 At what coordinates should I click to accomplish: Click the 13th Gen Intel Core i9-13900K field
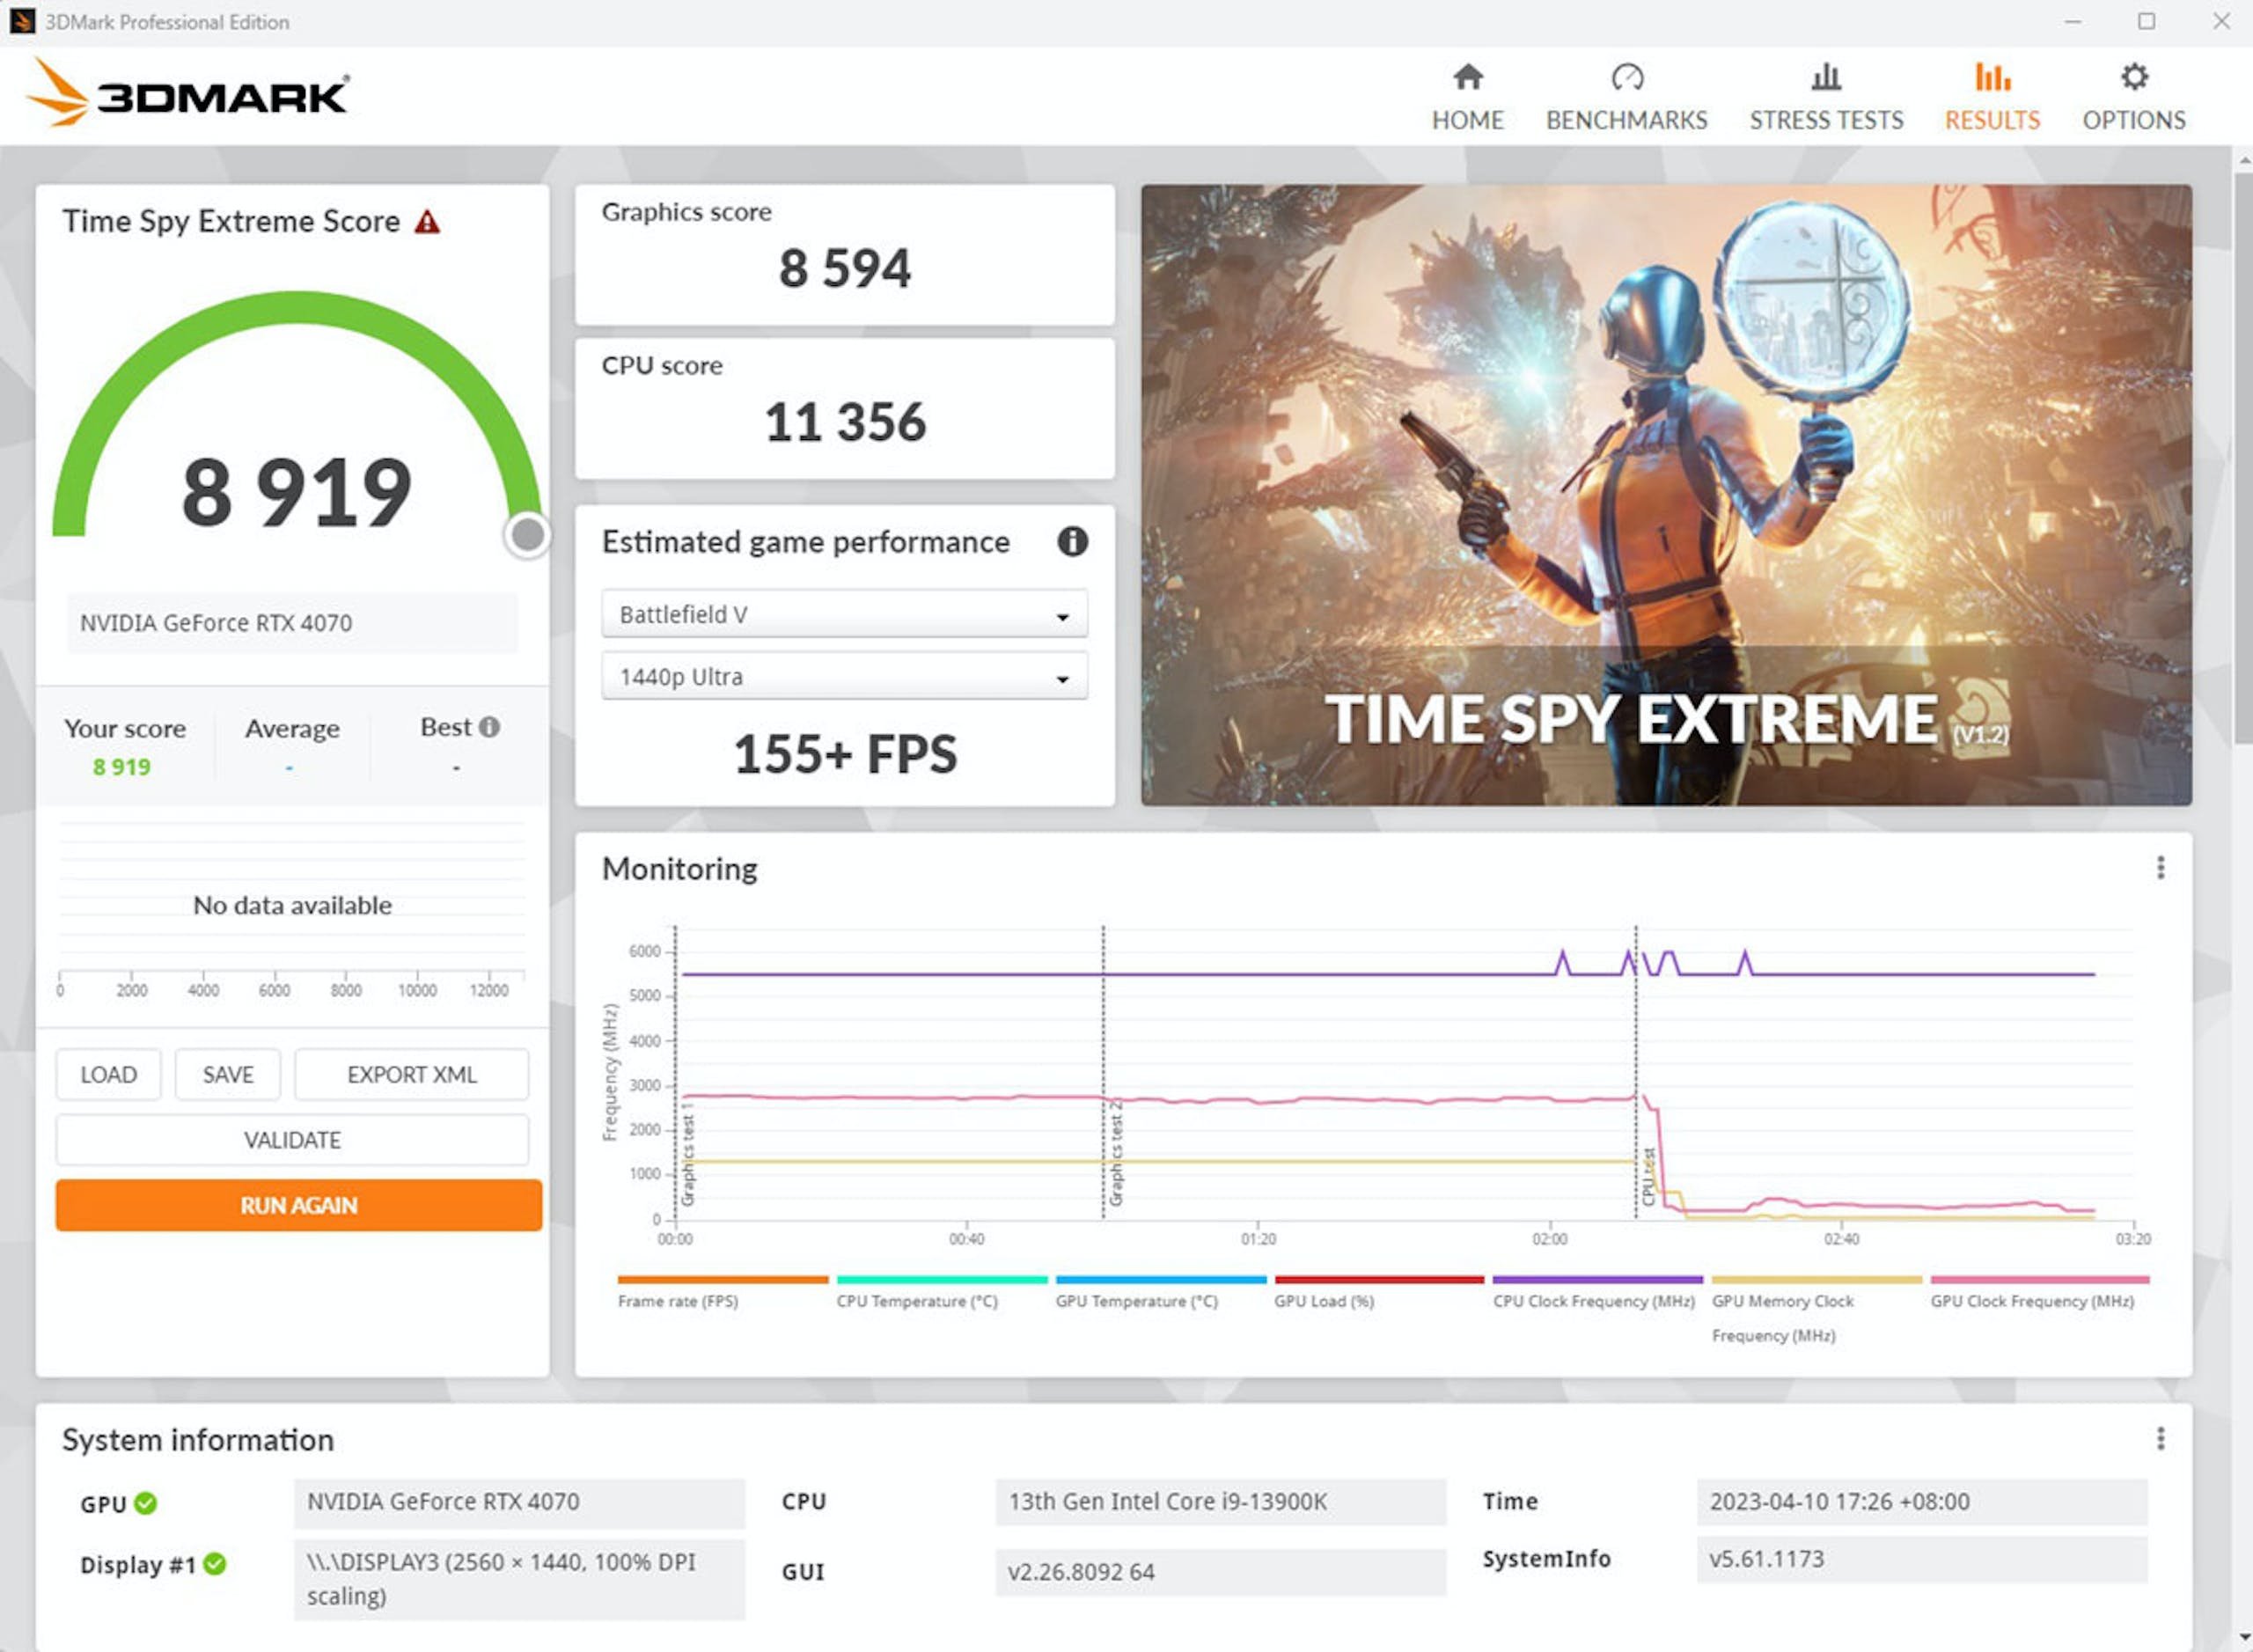1220,1501
